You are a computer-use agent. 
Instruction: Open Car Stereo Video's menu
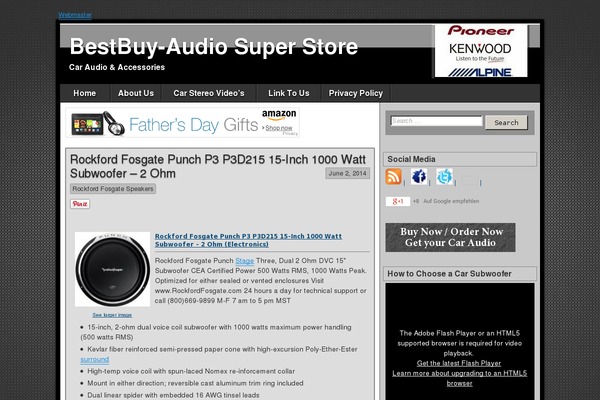[209, 93]
